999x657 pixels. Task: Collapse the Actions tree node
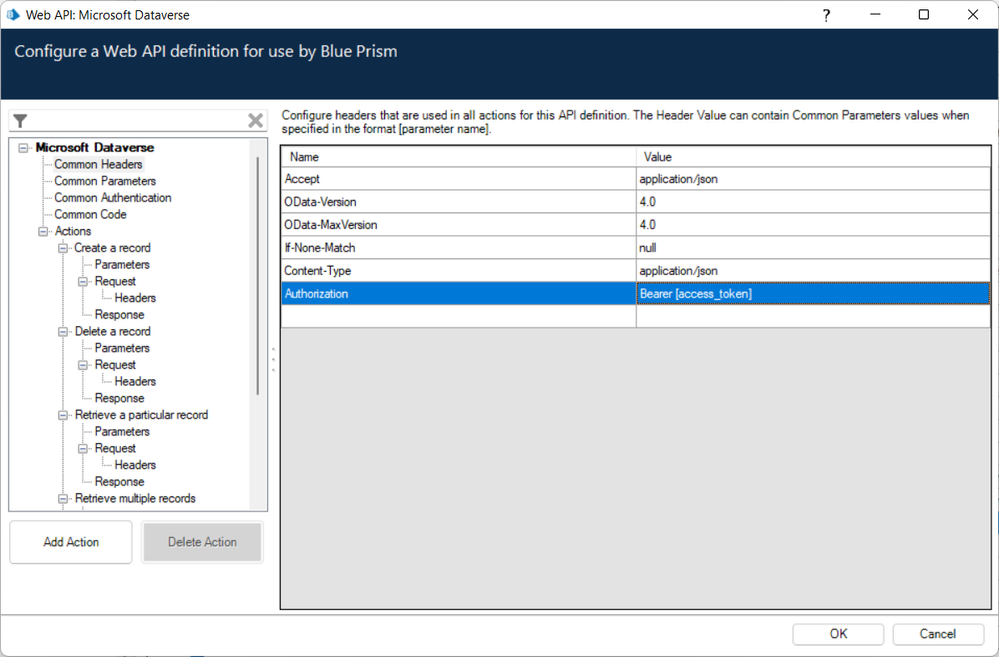pyautogui.click(x=43, y=231)
